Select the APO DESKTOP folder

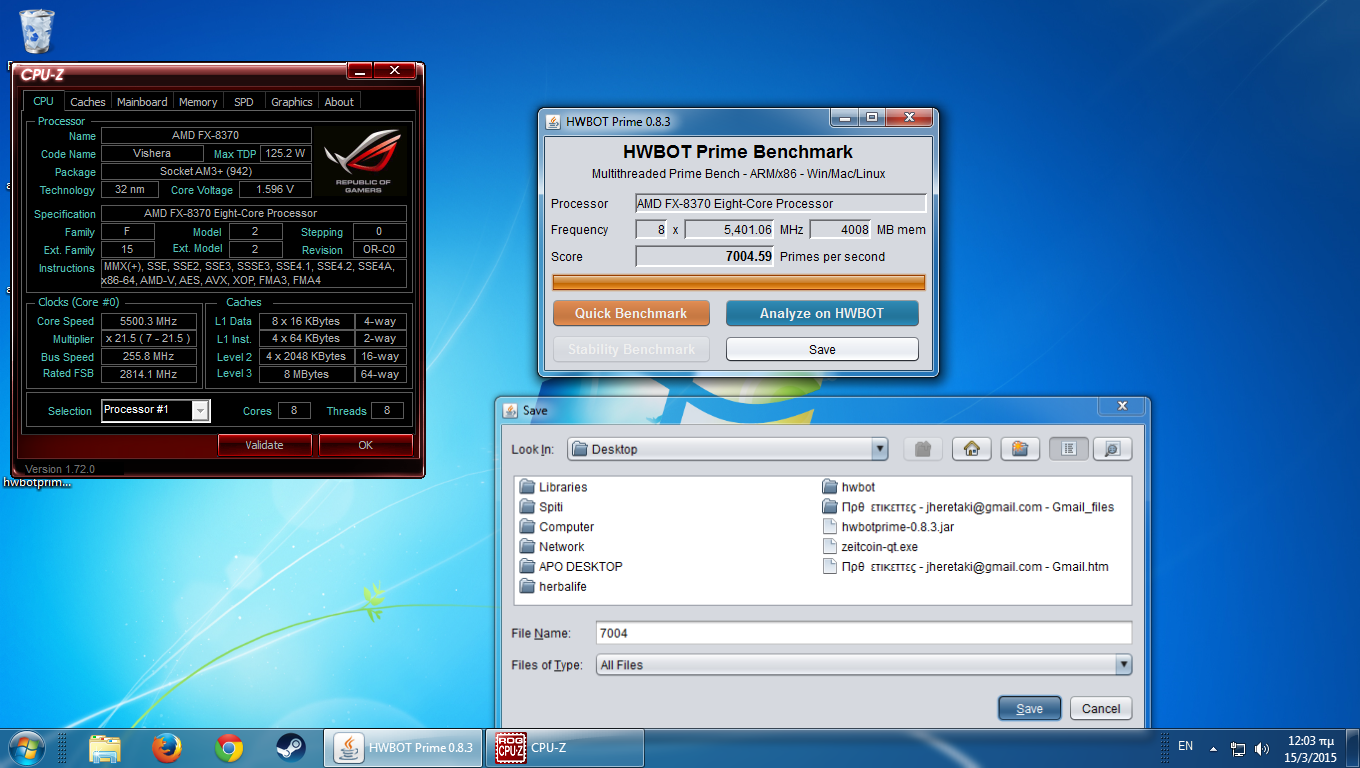(x=571, y=567)
